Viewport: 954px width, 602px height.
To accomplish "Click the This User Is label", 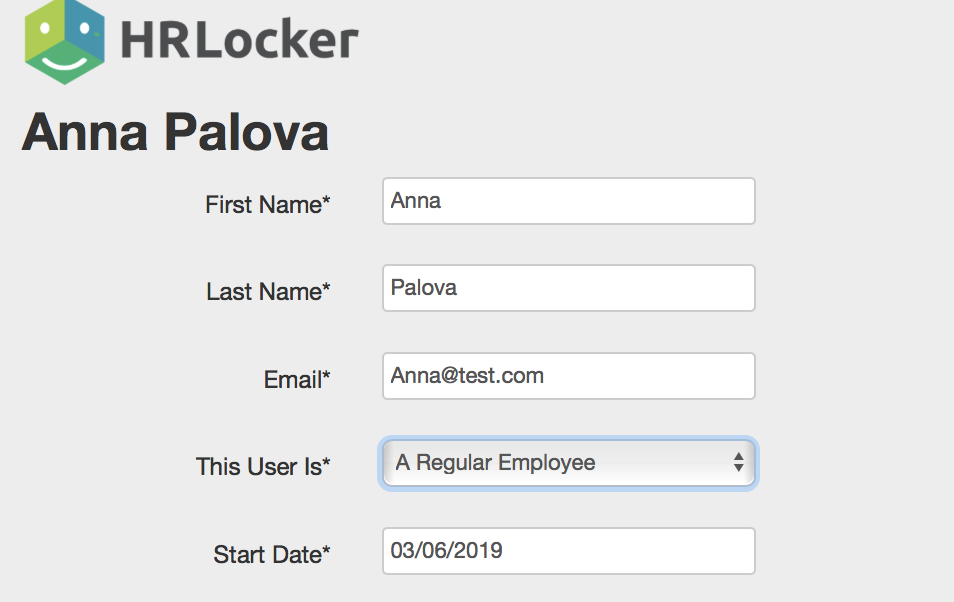I will click(263, 467).
